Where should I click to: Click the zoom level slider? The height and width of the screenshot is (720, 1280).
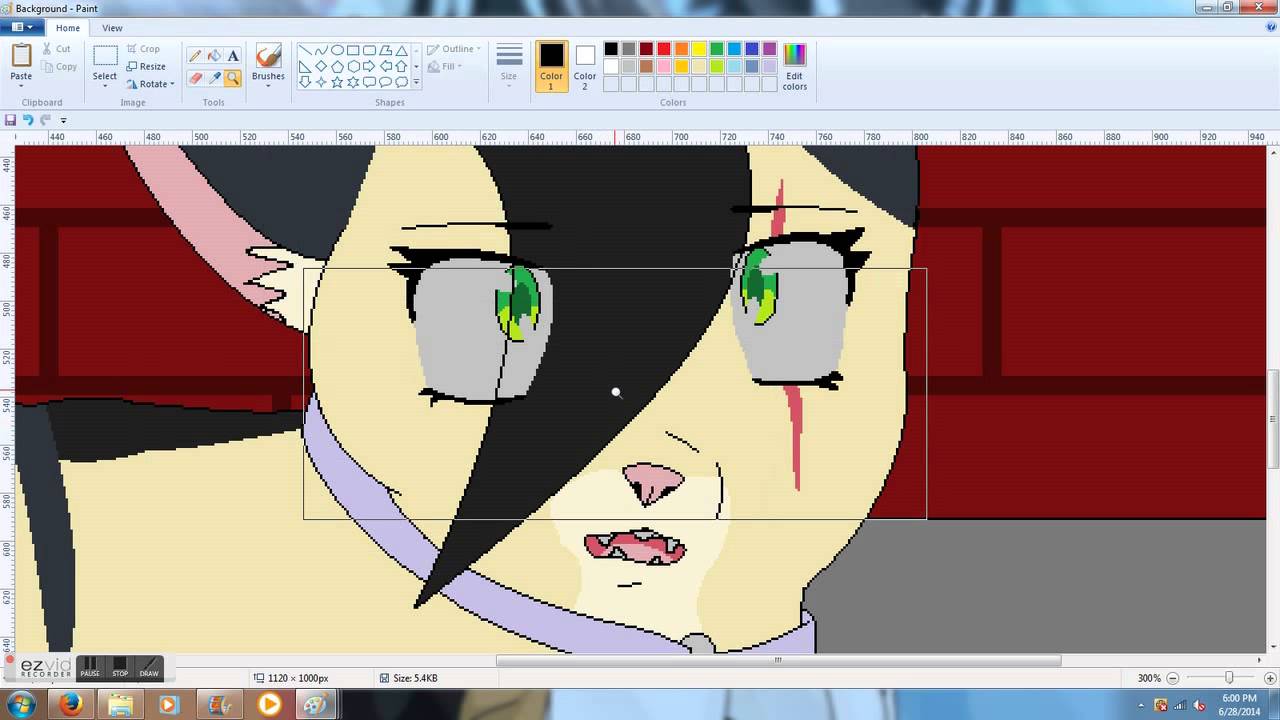point(1229,678)
